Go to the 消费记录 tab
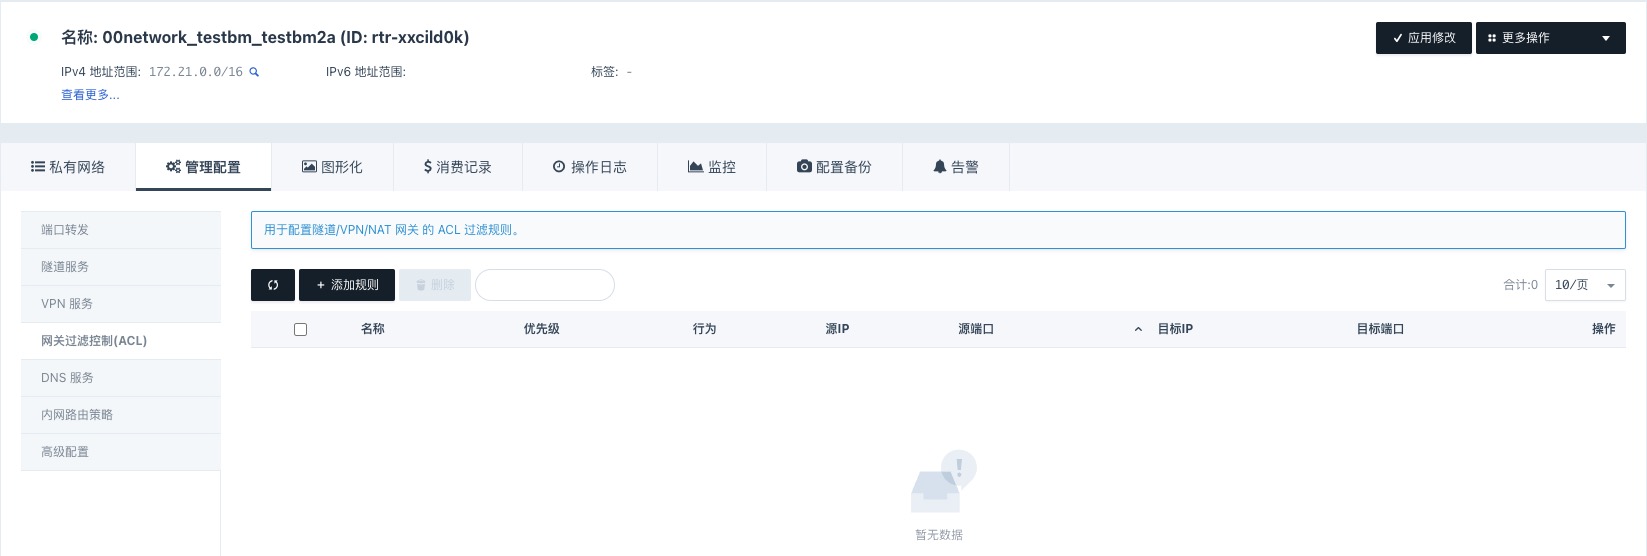This screenshot has height=556, width=1647. click(458, 167)
